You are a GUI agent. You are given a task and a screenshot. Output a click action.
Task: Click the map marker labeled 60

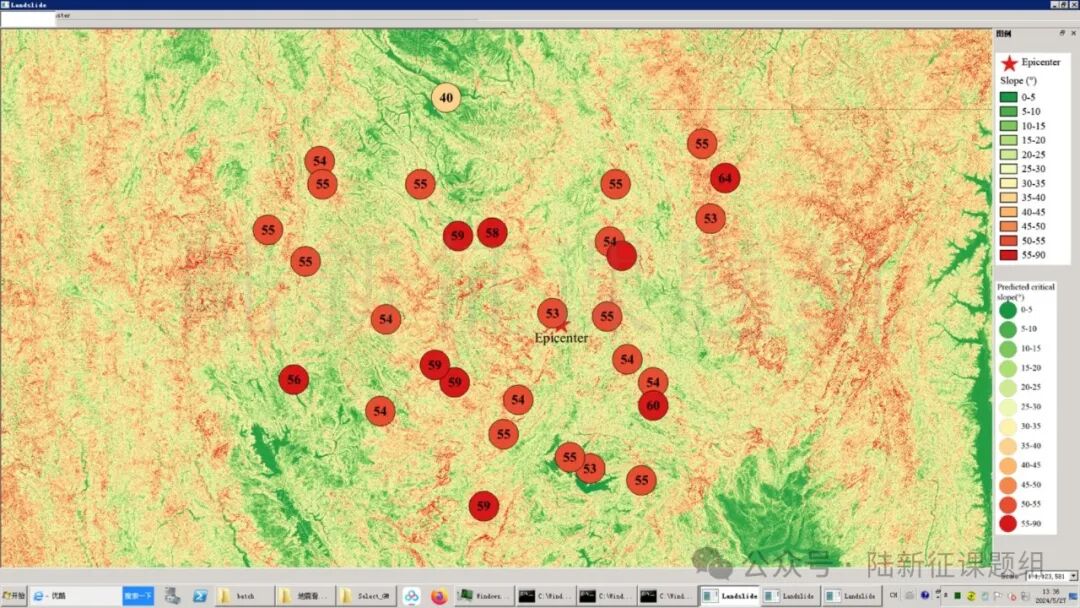click(653, 405)
